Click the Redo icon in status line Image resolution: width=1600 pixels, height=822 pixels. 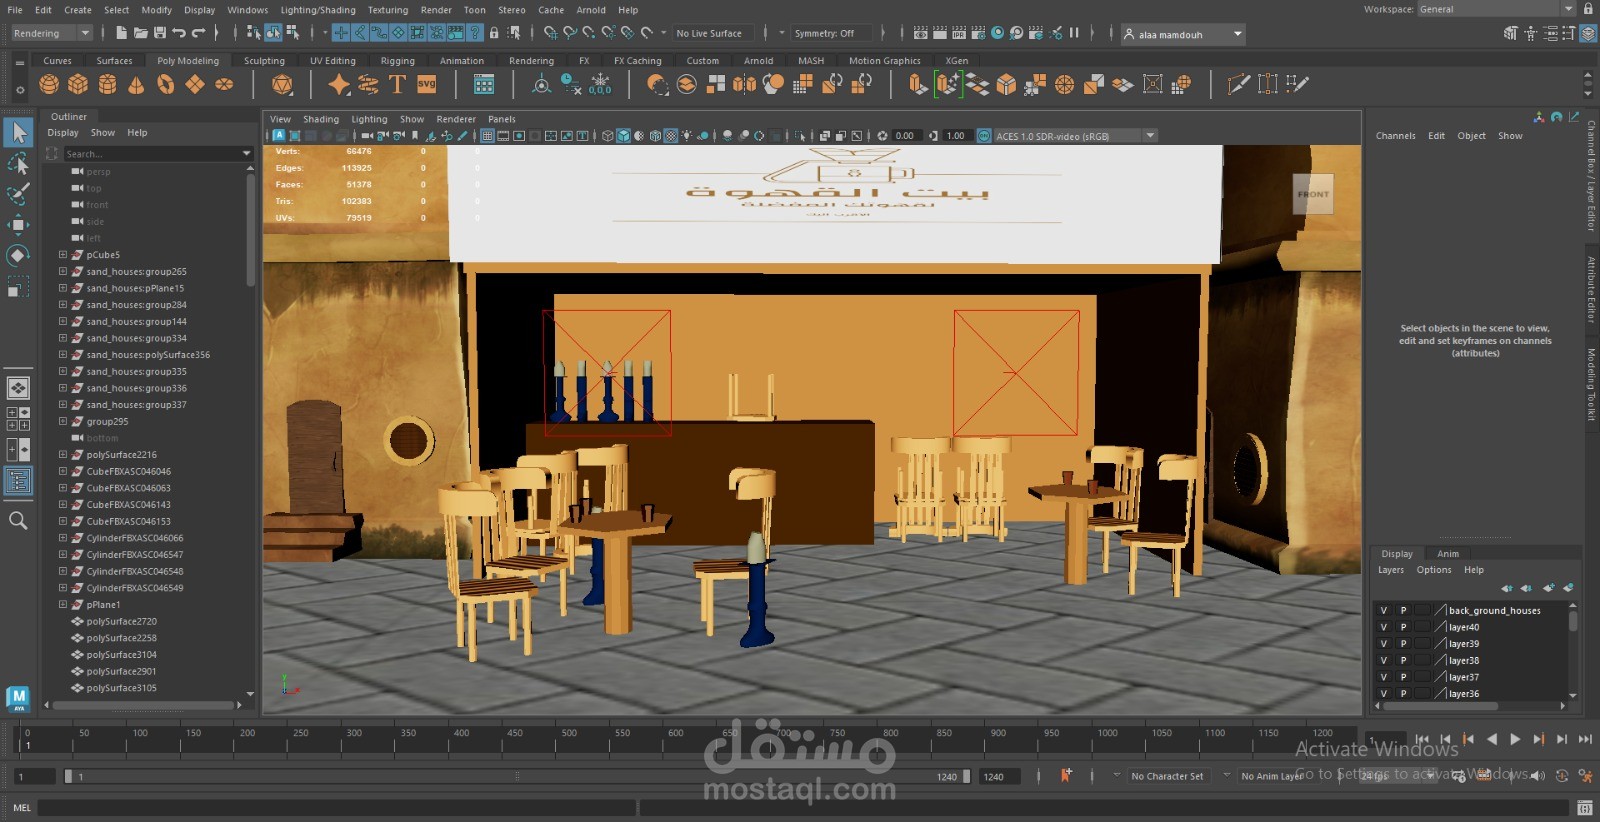pos(198,33)
